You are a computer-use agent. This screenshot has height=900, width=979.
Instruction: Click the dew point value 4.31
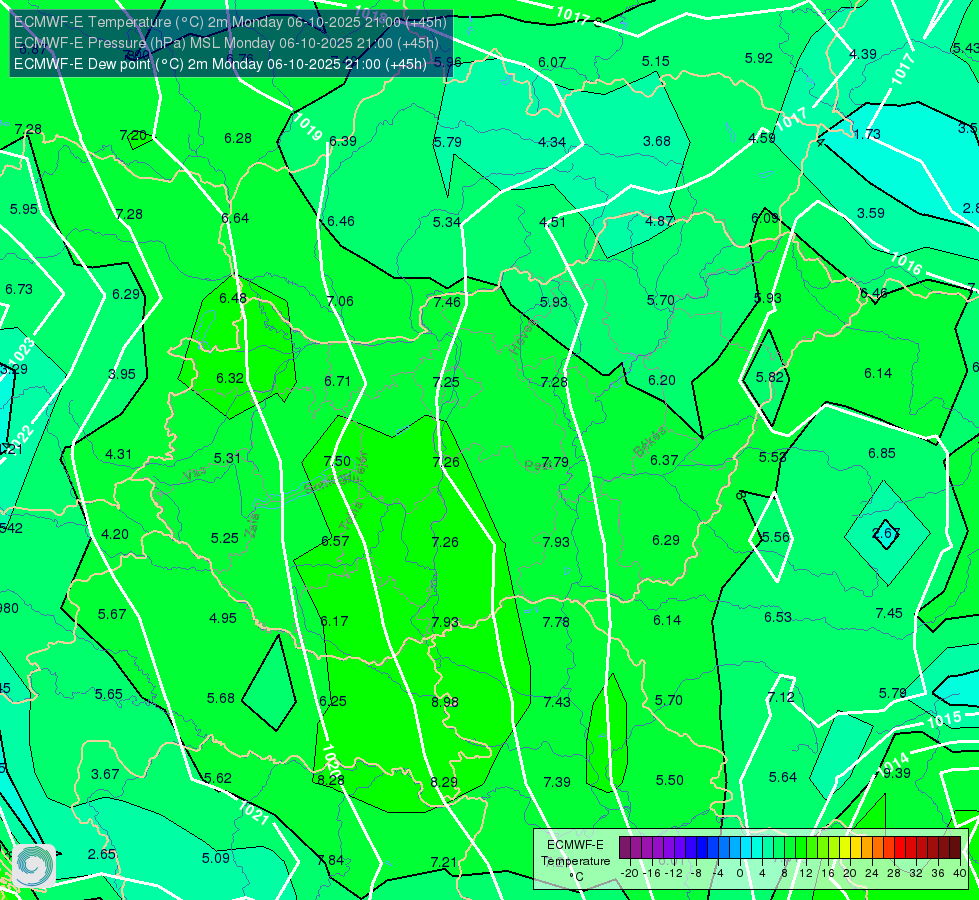119,454
